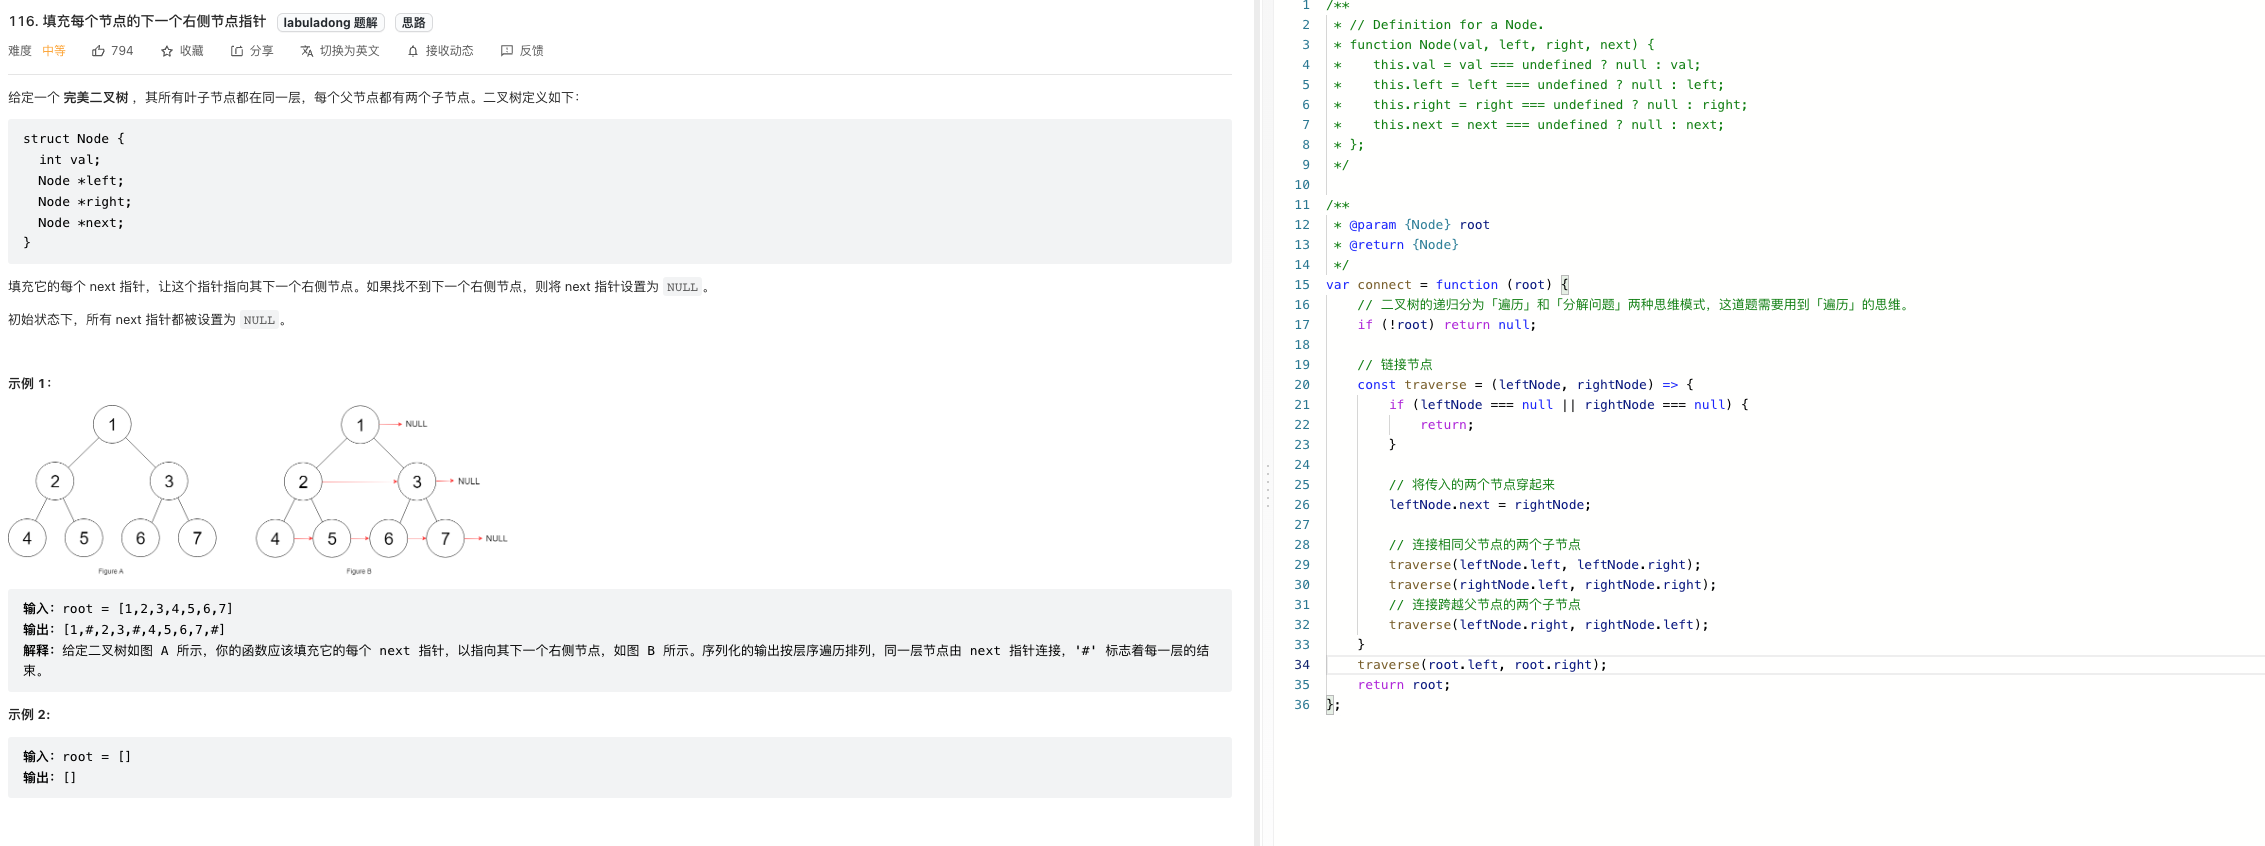Click line number 34 in editor
The height and width of the screenshot is (846, 2265).
1302,665
